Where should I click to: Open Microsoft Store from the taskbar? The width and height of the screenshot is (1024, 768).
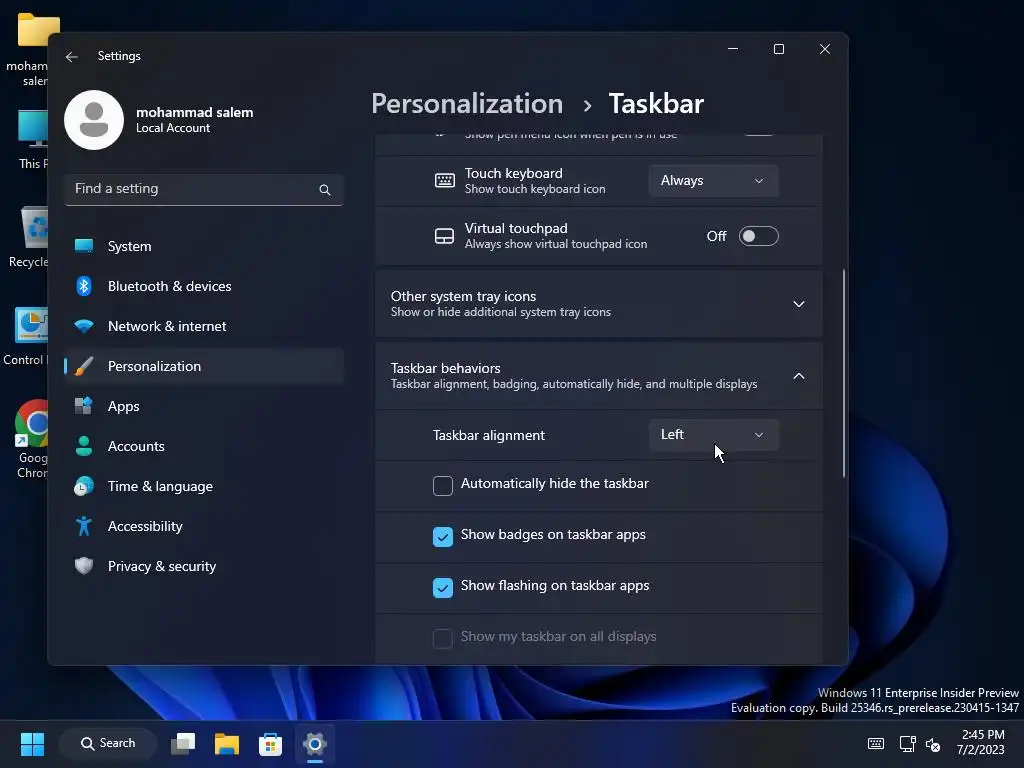pyautogui.click(x=270, y=744)
